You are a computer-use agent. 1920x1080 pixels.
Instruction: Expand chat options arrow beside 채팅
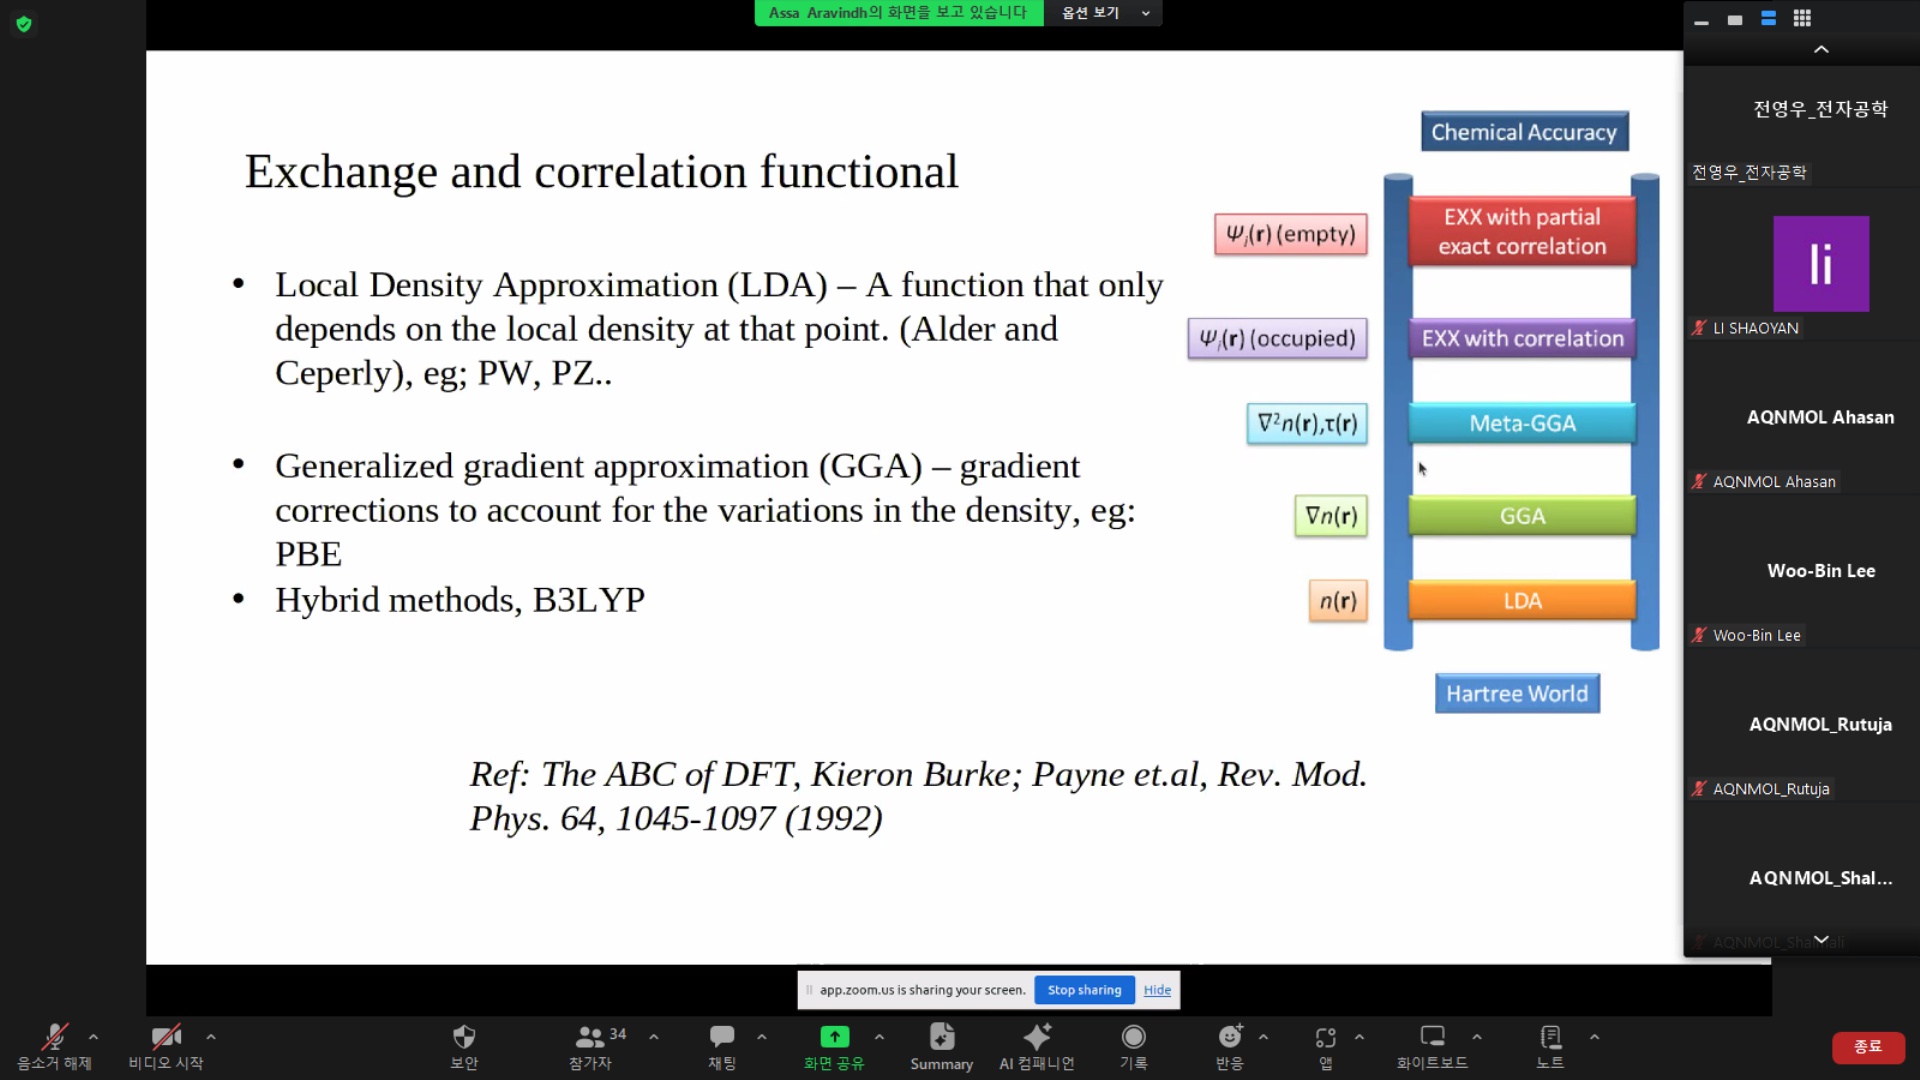[x=762, y=1037]
